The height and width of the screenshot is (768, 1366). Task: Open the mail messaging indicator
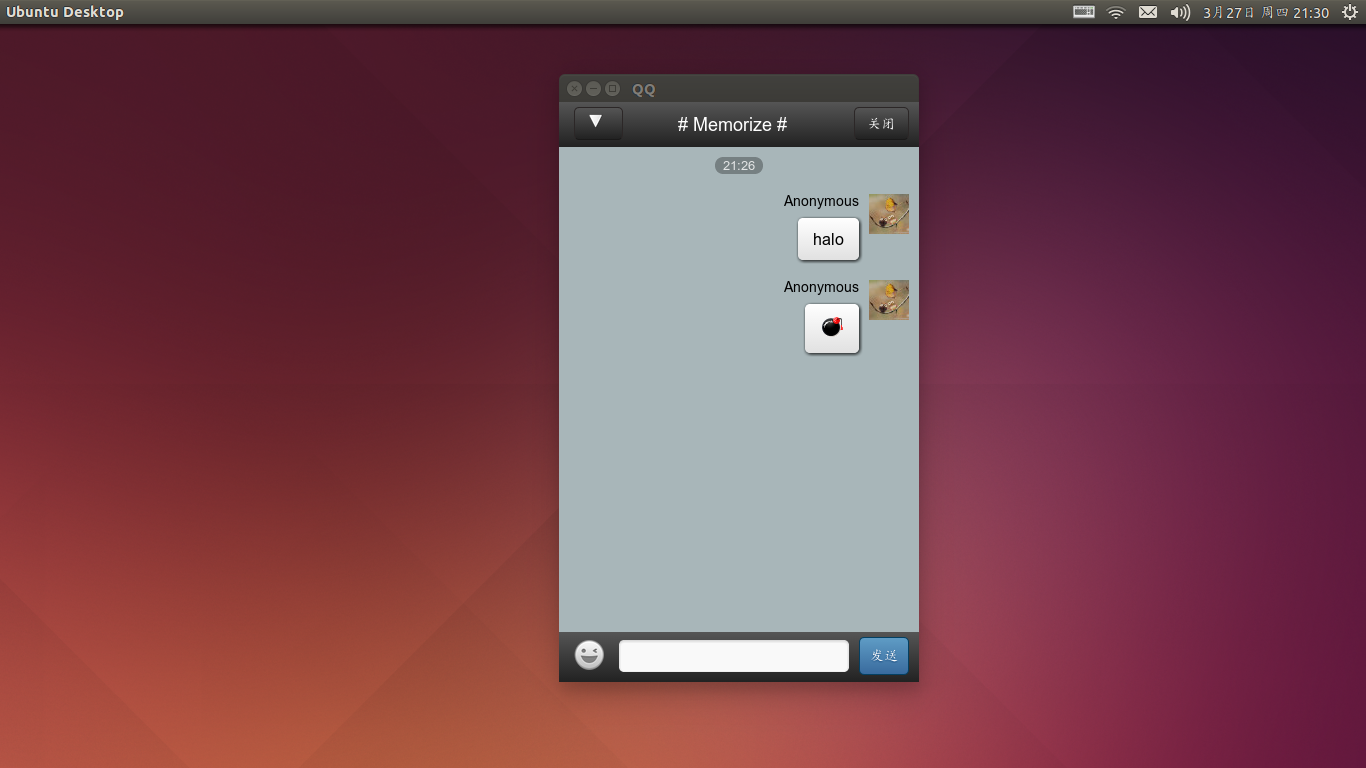1148,12
